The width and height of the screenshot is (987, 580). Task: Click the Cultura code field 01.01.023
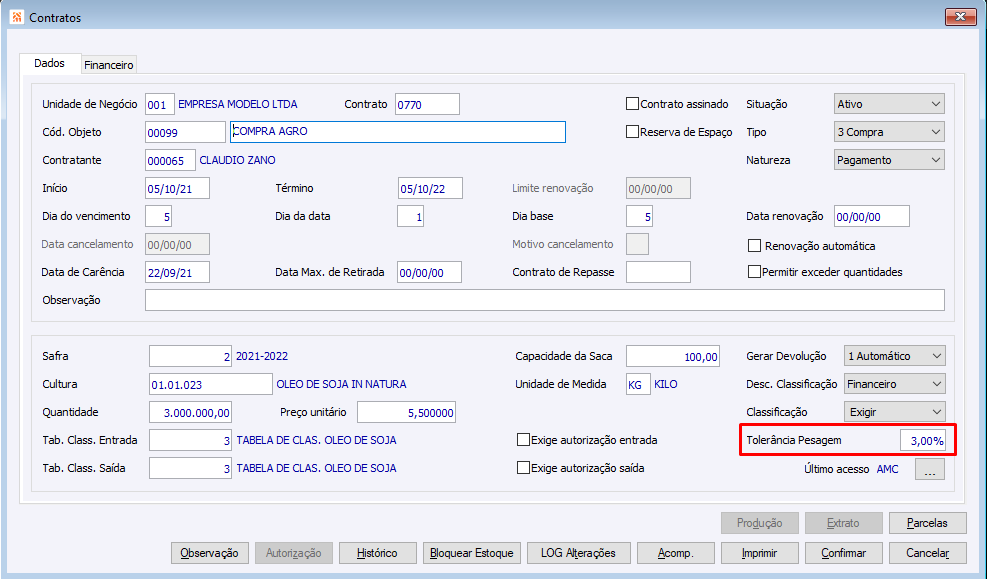click(x=211, y=384)
